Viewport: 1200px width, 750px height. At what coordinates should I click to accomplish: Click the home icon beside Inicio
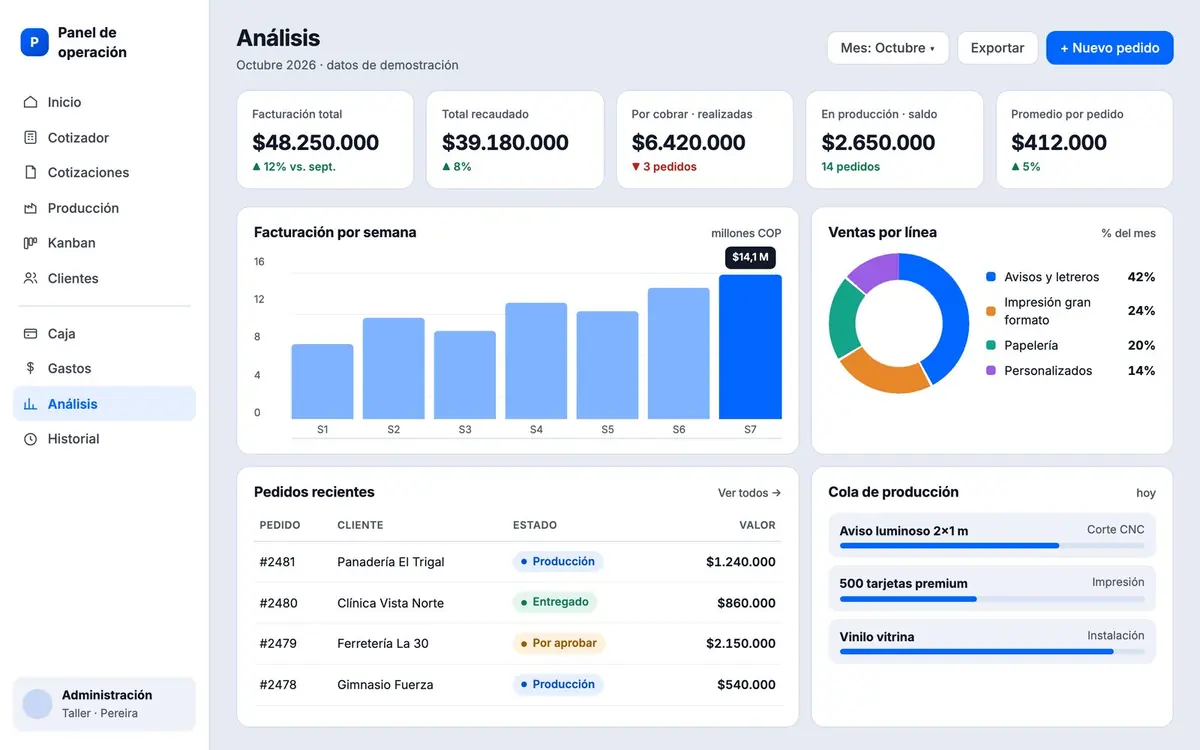pos(30,102)
